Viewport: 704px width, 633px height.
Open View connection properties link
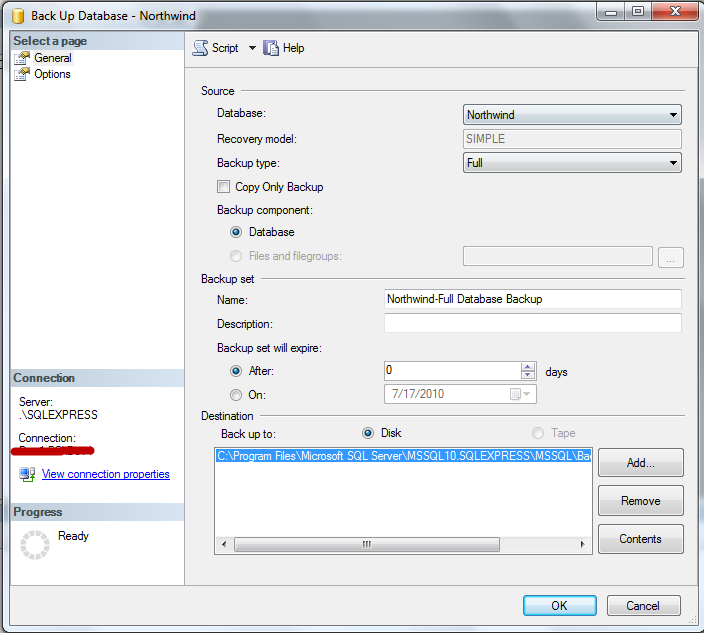[x=106, y=474]
